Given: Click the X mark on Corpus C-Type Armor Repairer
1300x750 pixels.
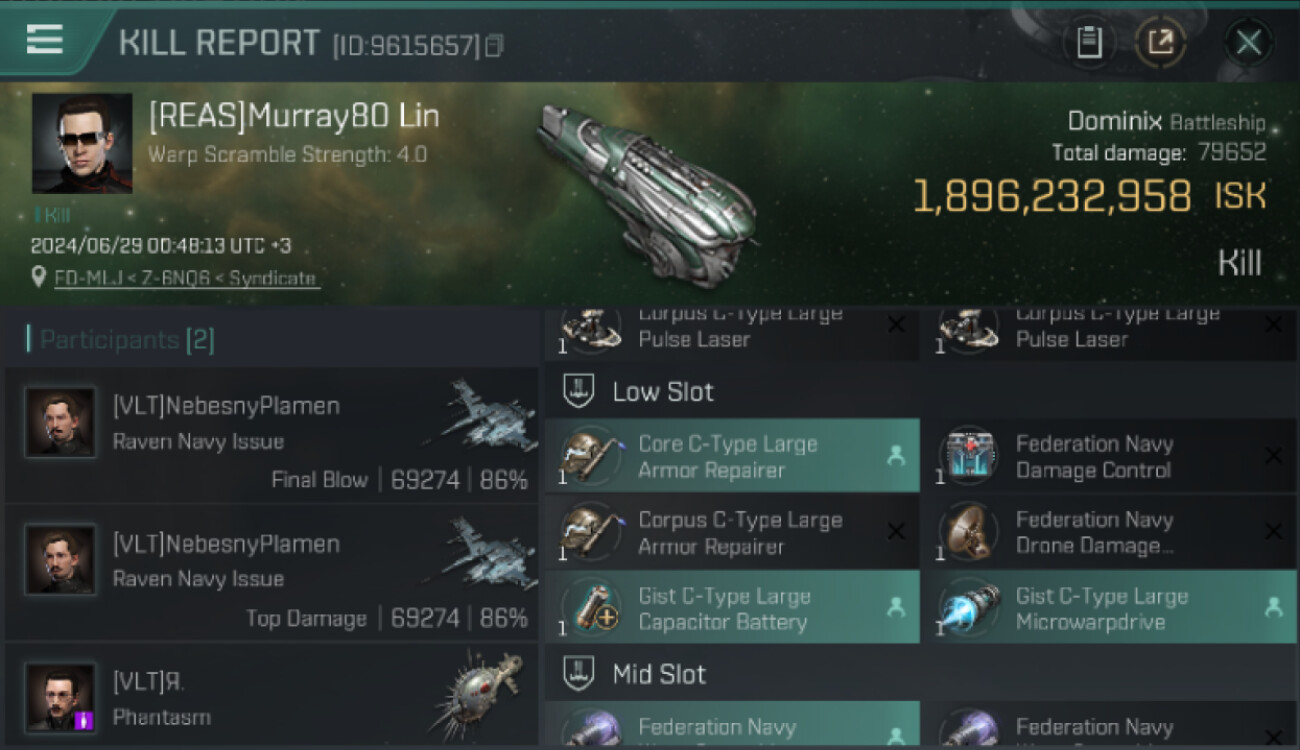Looking at the screenshot, I should tap(896, 533).
